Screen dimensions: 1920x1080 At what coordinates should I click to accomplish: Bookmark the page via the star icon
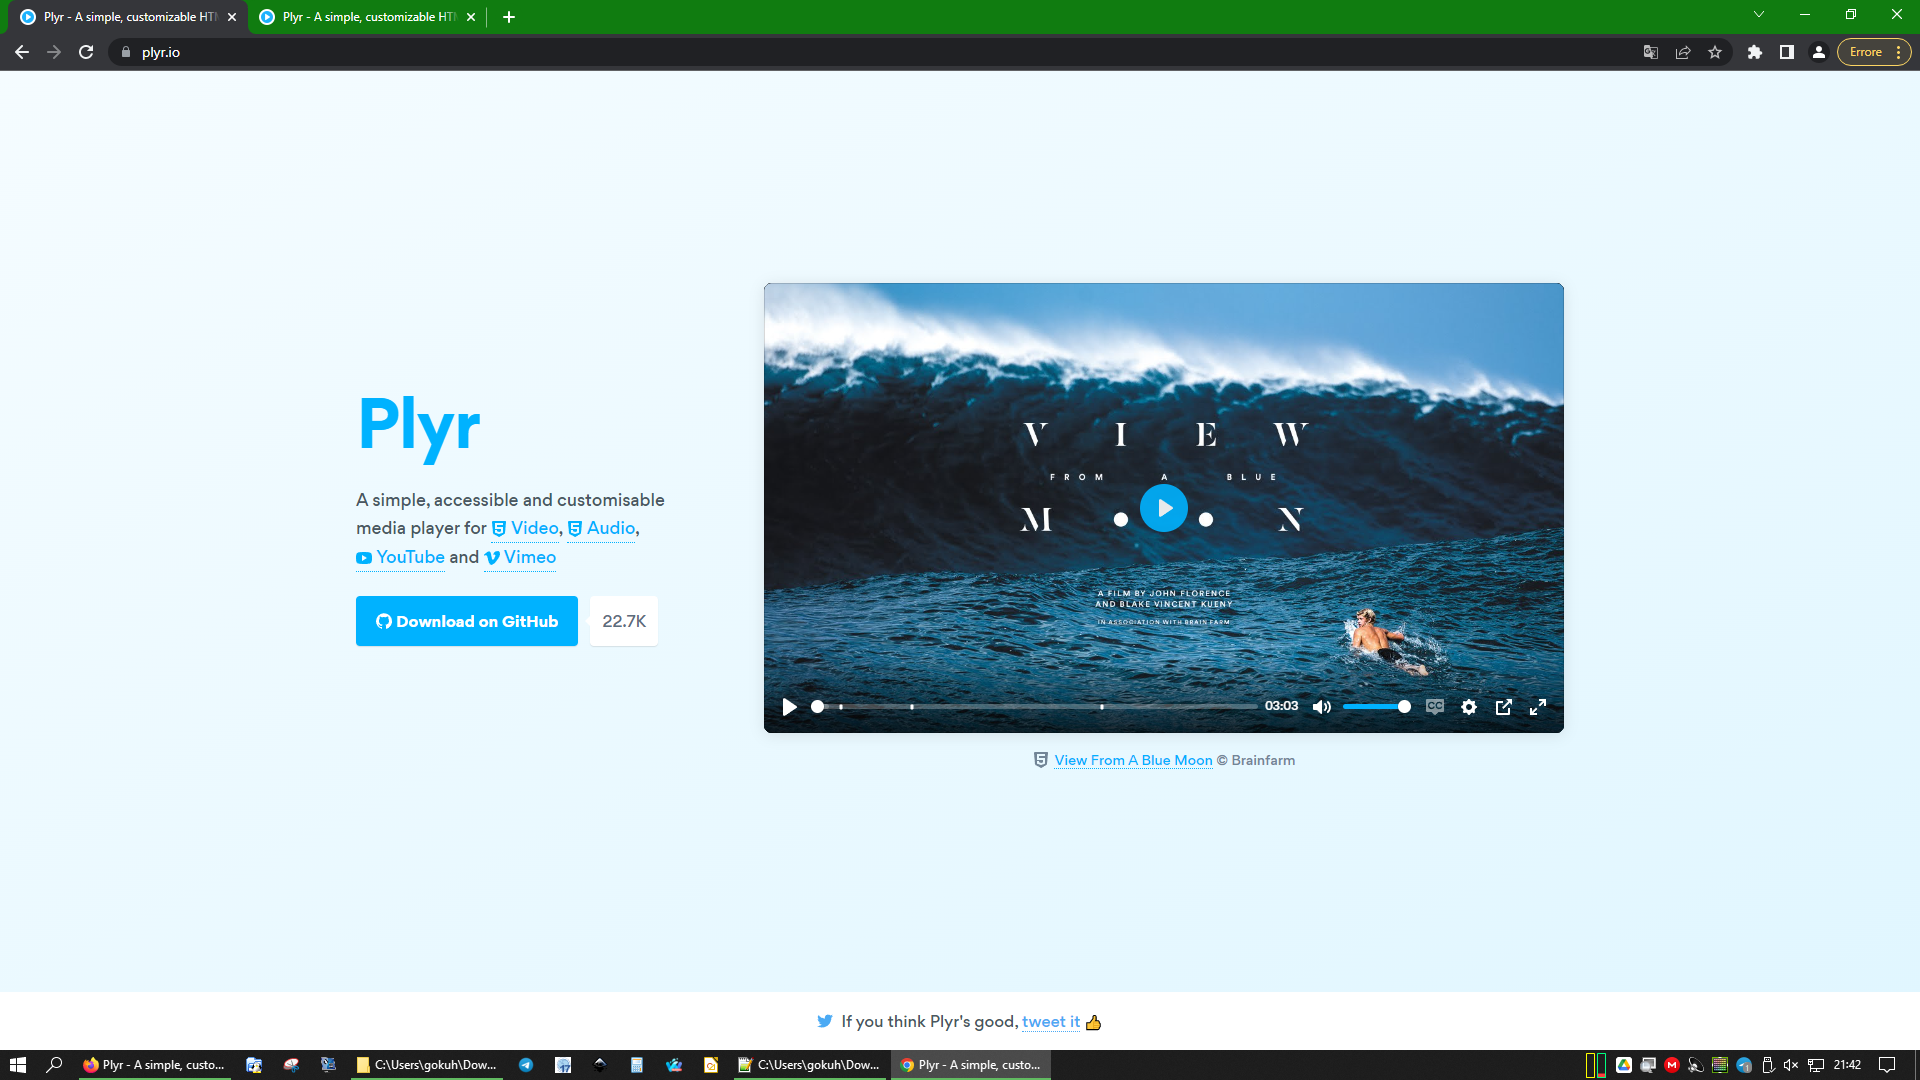pos(1714,52)
